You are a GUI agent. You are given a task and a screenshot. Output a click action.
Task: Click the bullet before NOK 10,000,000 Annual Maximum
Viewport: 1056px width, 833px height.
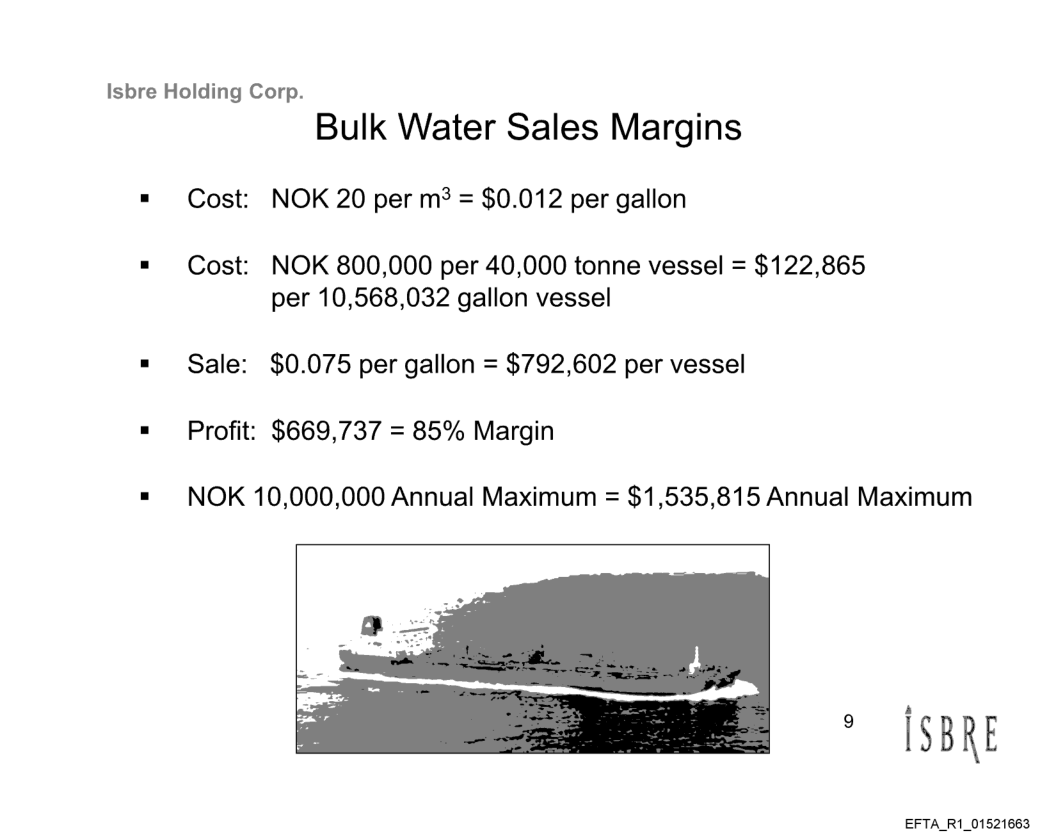pyautogui.click(x=145, y=497)
